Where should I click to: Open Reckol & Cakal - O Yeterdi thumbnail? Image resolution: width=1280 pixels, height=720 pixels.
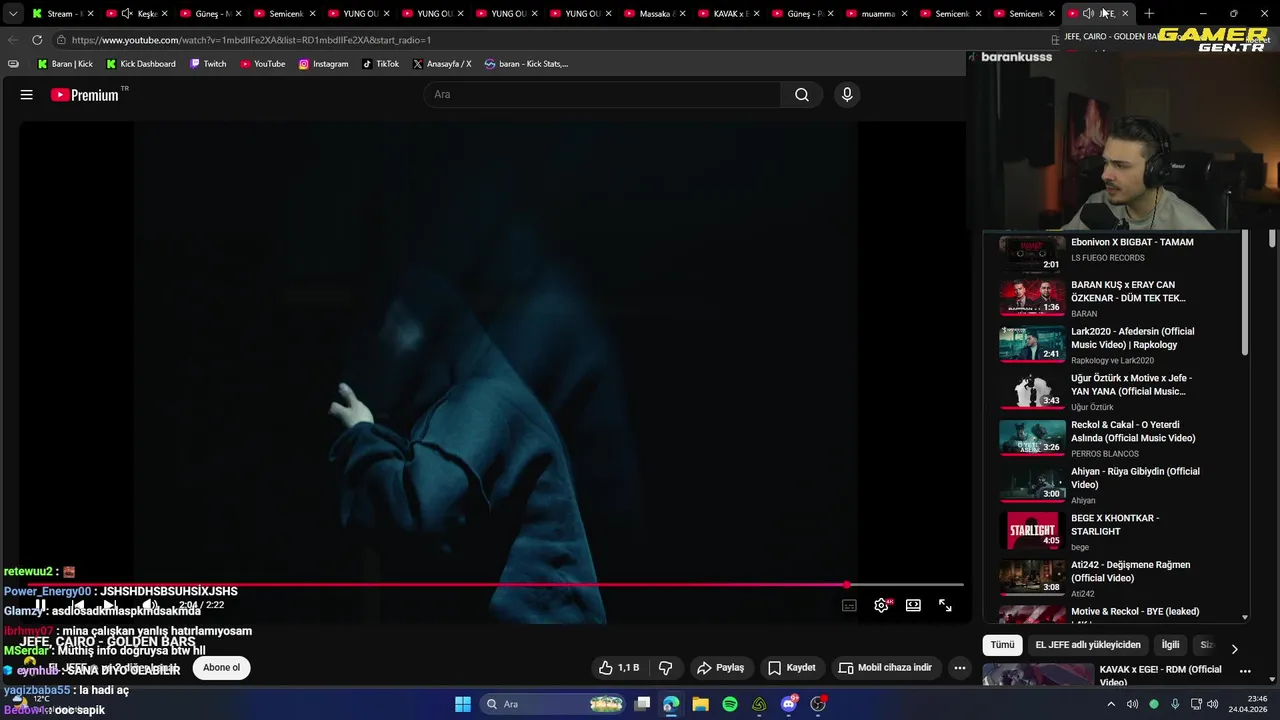click(1032, 437)
